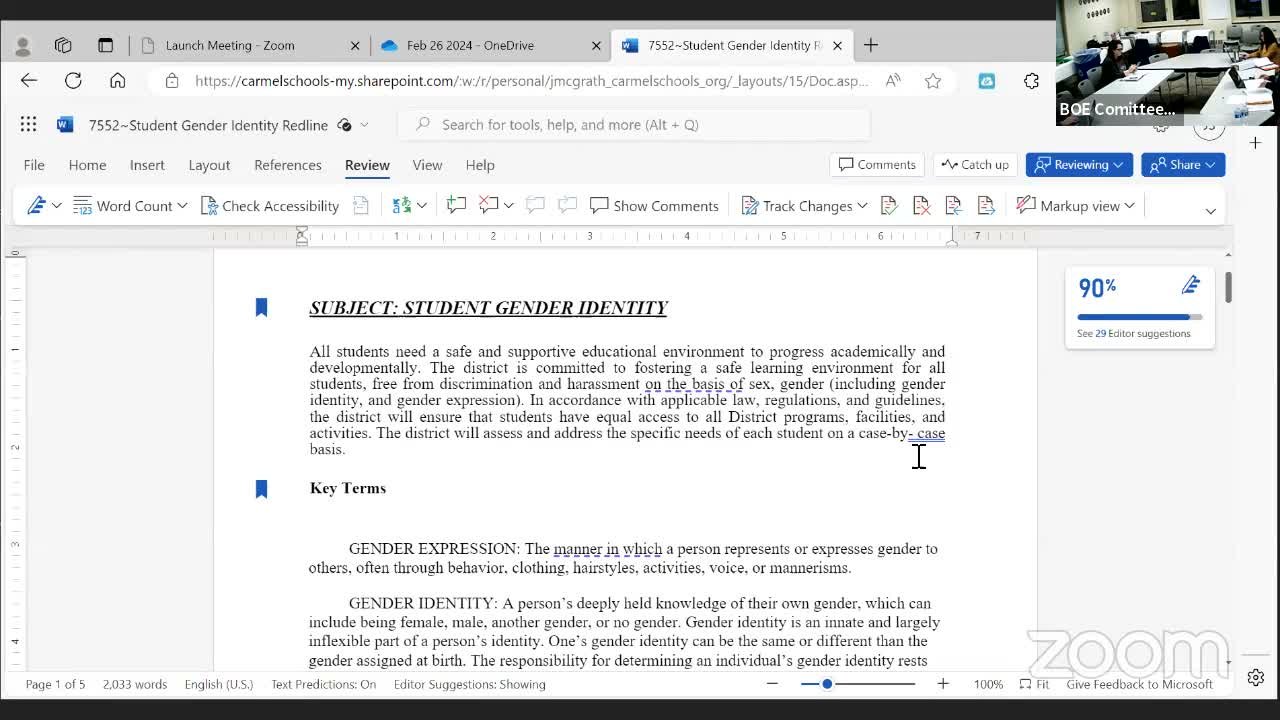Image resolution: width=1280 pixels, height=720 pixels.
Task: Open the Office app launcher grid
Action: pos(28,124)
